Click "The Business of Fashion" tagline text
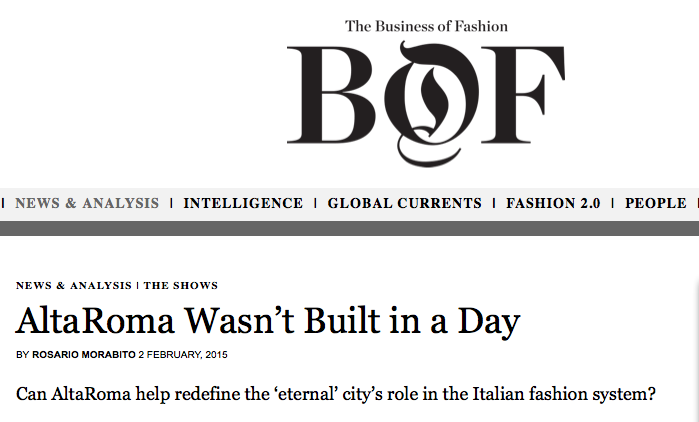This screenshot has width=699, height=422. tap(426, 26)
